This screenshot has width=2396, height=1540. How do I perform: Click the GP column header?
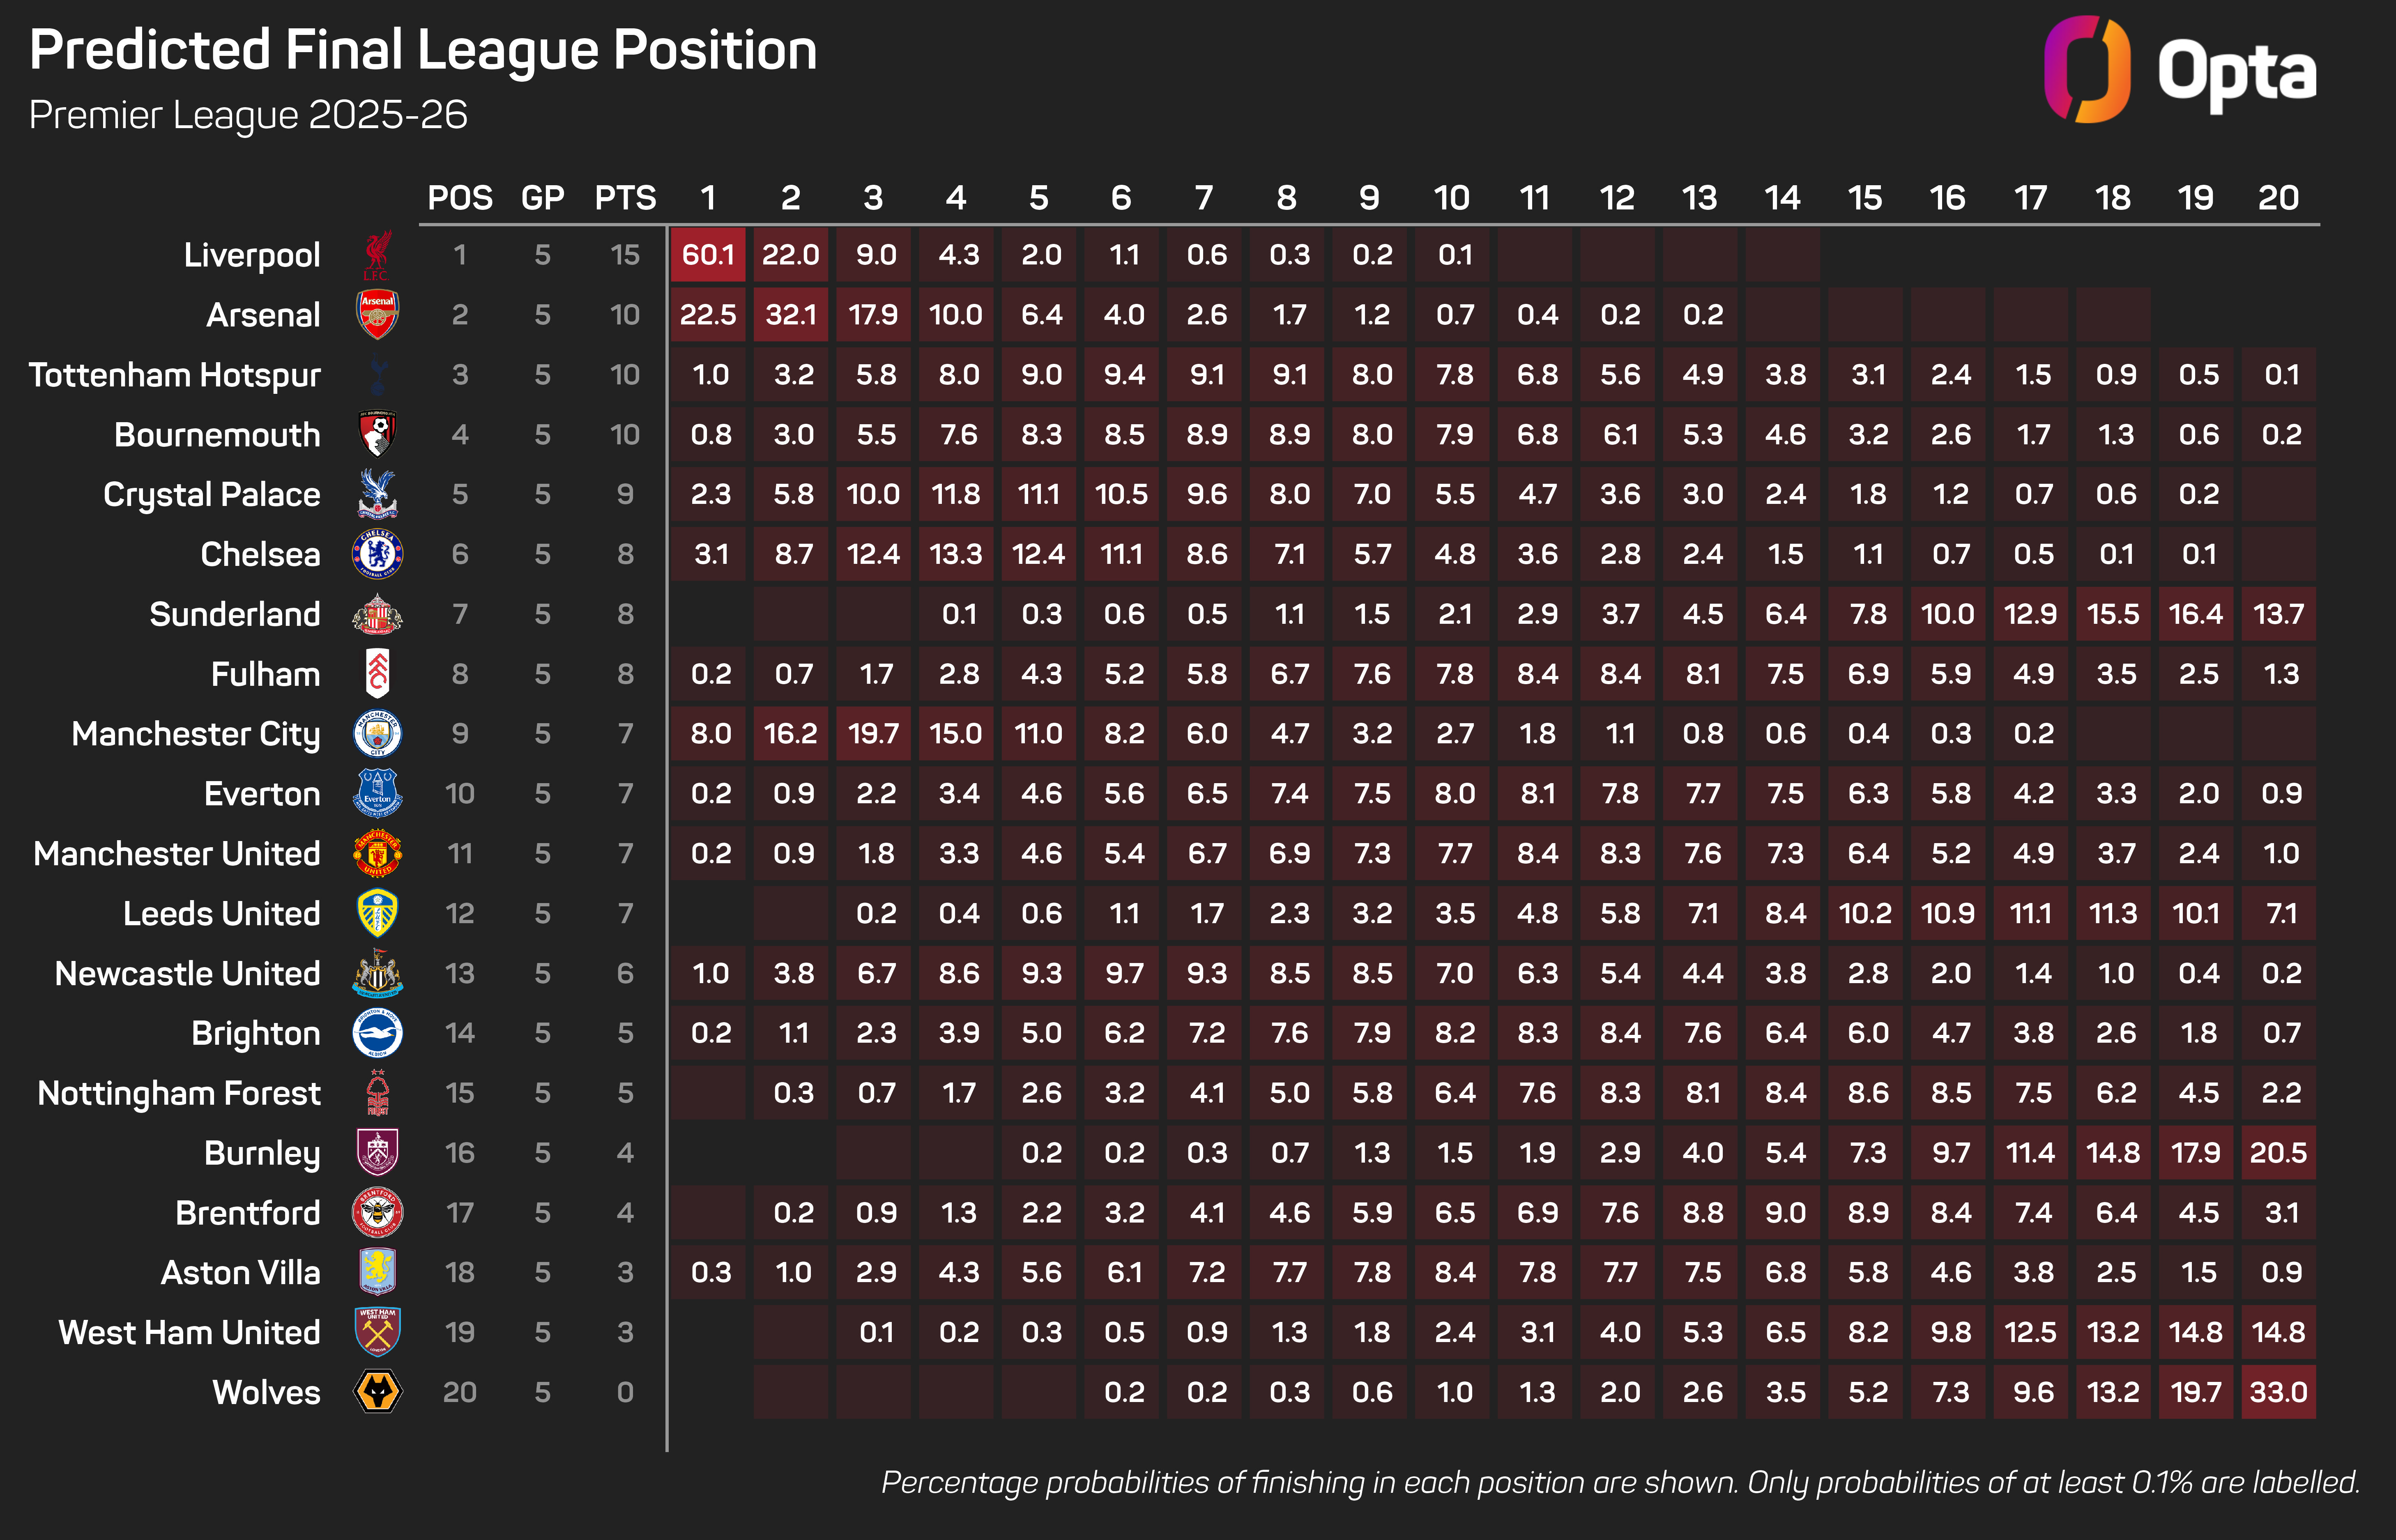pyautogui.click(x=543, y=198)
